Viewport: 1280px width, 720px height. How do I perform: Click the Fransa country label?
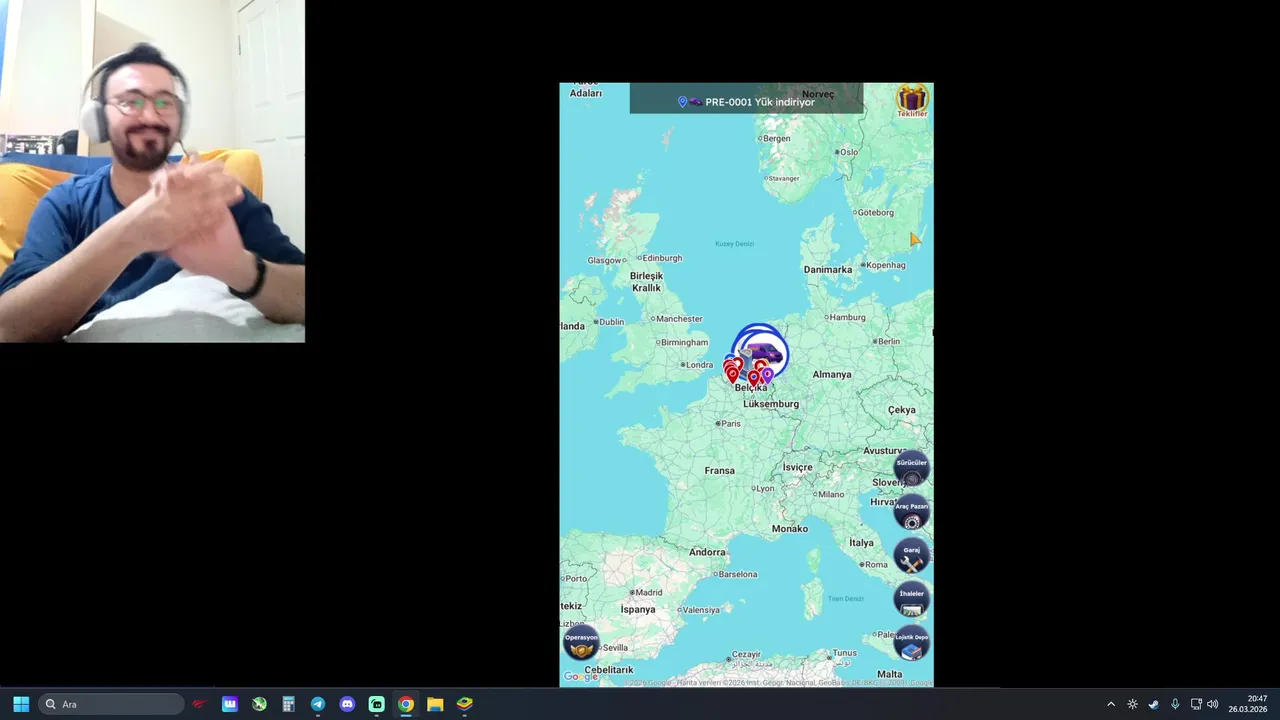tap(719, 470)
